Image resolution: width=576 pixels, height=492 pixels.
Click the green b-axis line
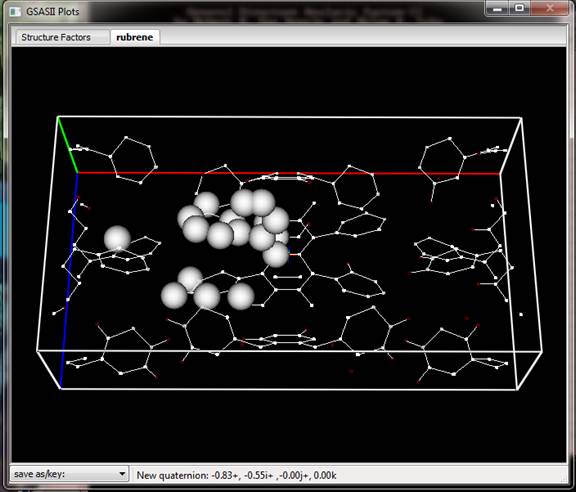[68, 144]
